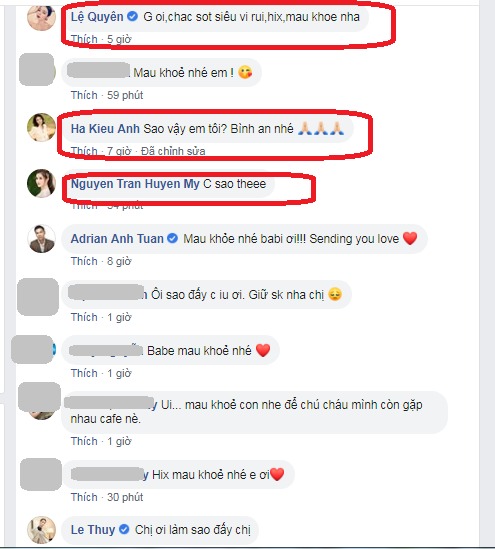Viewport: 495px width, 549px height.
Task: Open Adrian Anh Tuan's avatar
Action: 41,239
